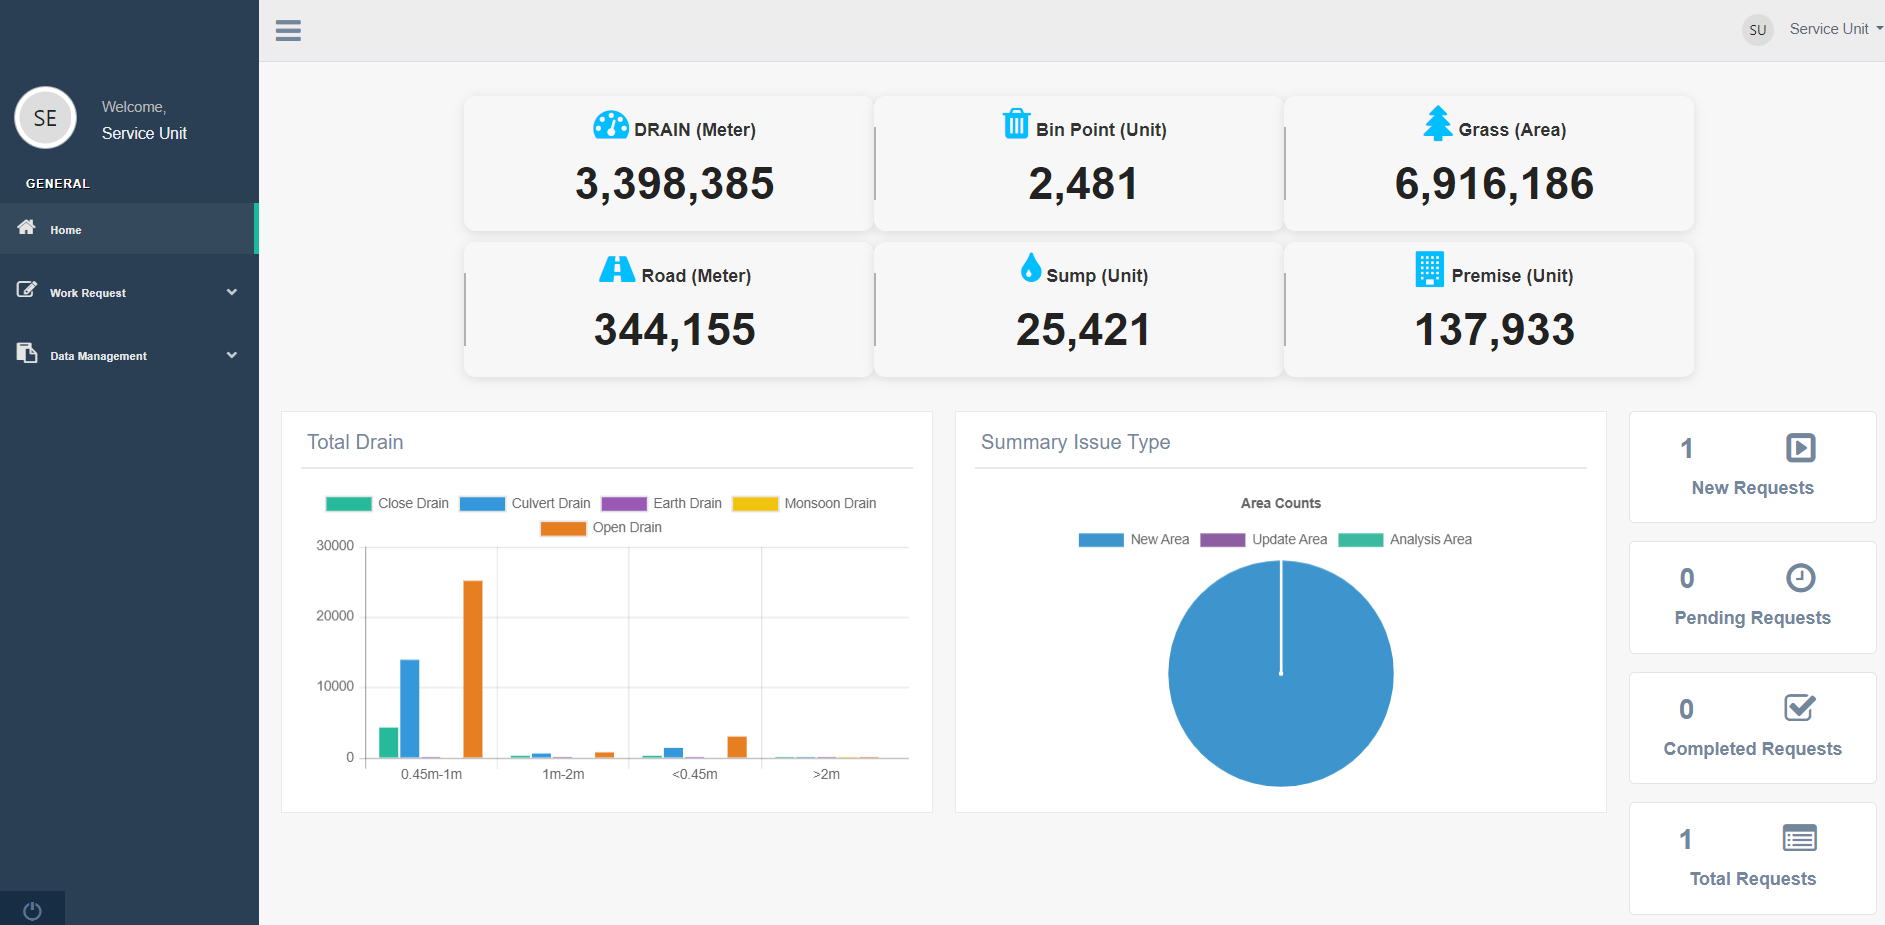
Task: Go to Home in sidebar
Action: point(66,230)
